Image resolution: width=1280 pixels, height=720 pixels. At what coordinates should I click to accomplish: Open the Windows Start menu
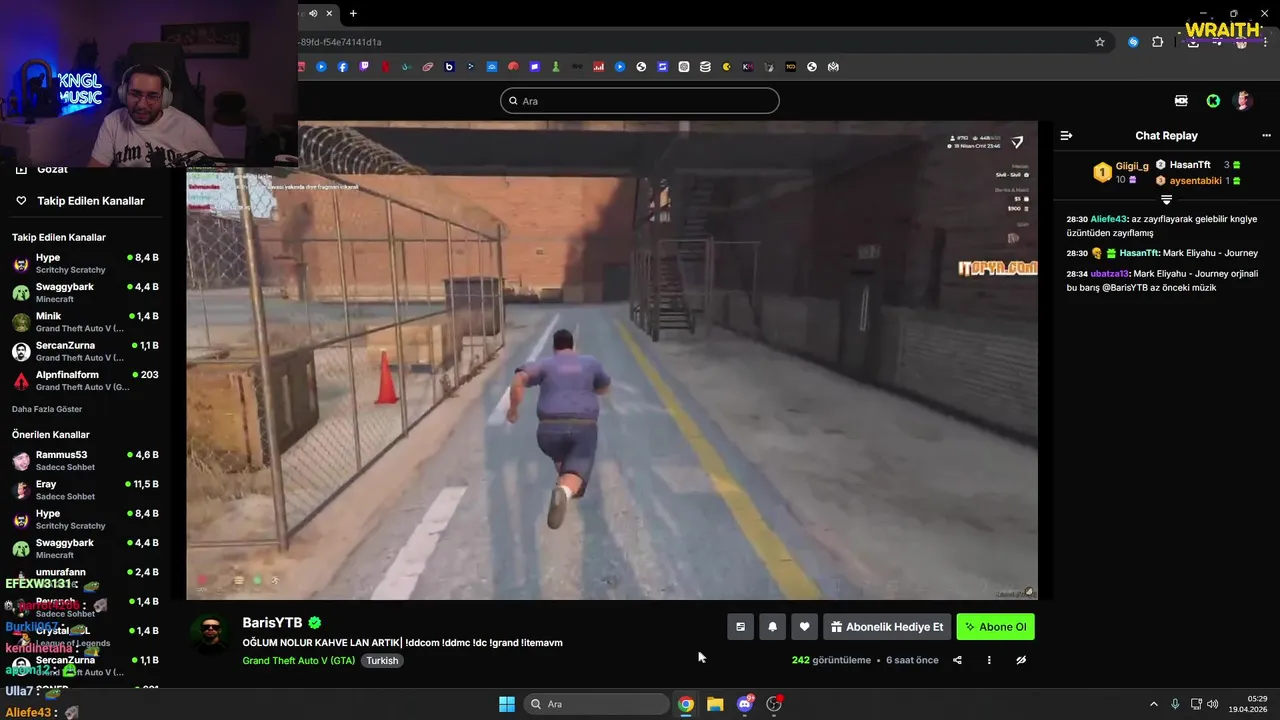(507, 704)
